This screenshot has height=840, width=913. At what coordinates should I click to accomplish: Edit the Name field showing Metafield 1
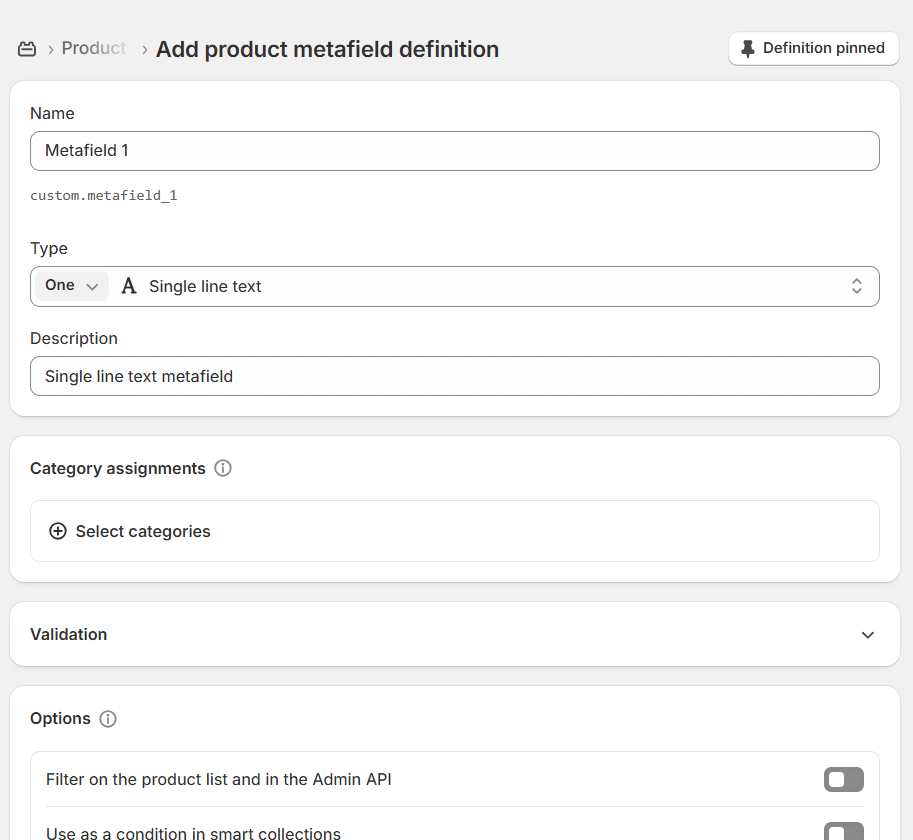[455, 150]
